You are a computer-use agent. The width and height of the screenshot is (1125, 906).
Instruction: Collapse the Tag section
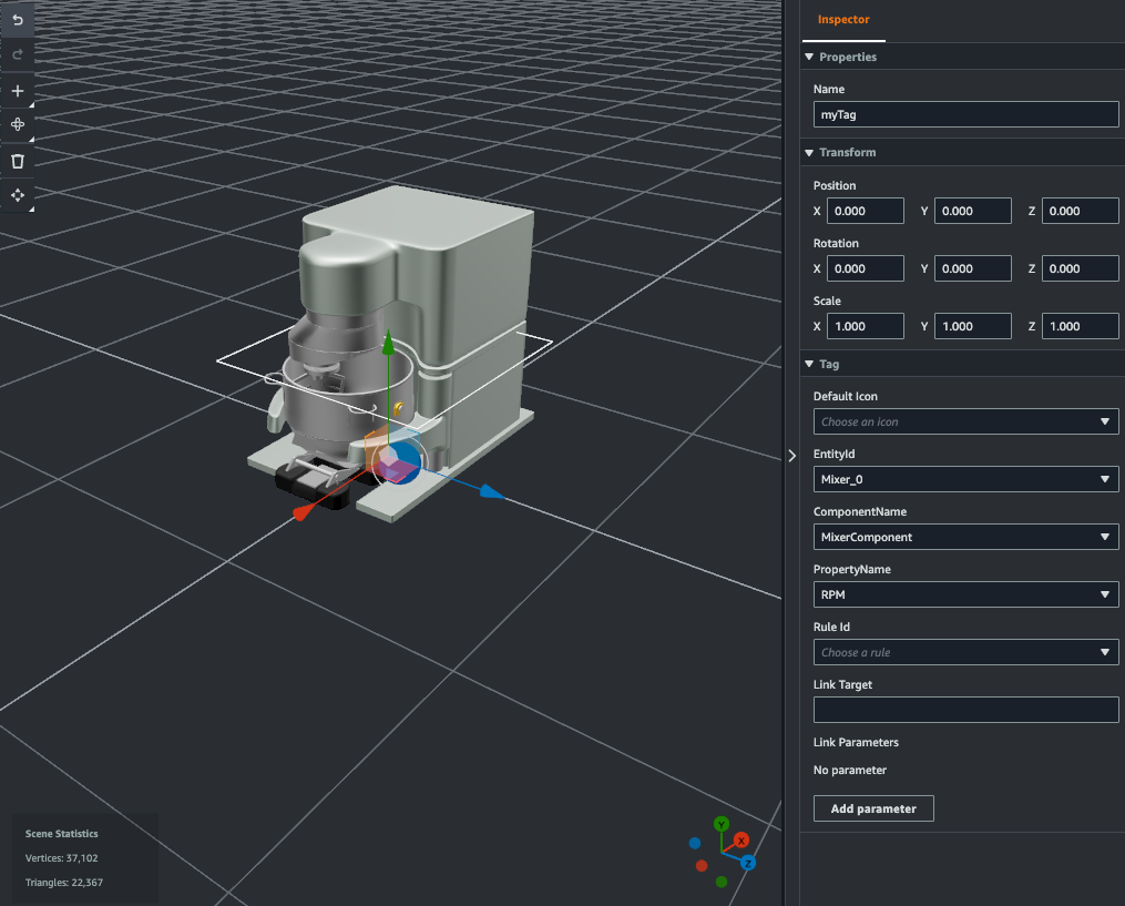pos(809,364)
